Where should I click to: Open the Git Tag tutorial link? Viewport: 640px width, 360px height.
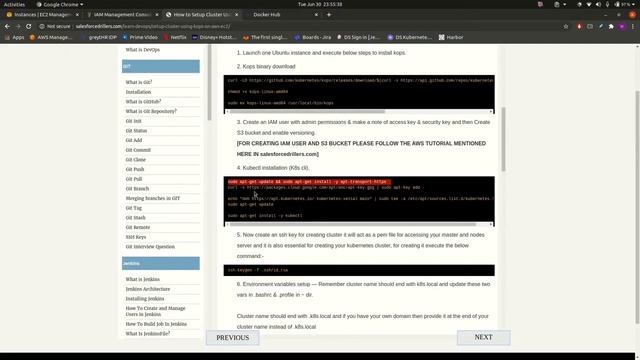(x=133, y=208)
